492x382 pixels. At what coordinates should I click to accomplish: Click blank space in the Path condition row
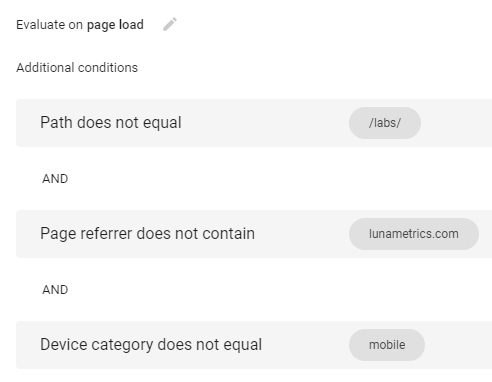point(267,123)
